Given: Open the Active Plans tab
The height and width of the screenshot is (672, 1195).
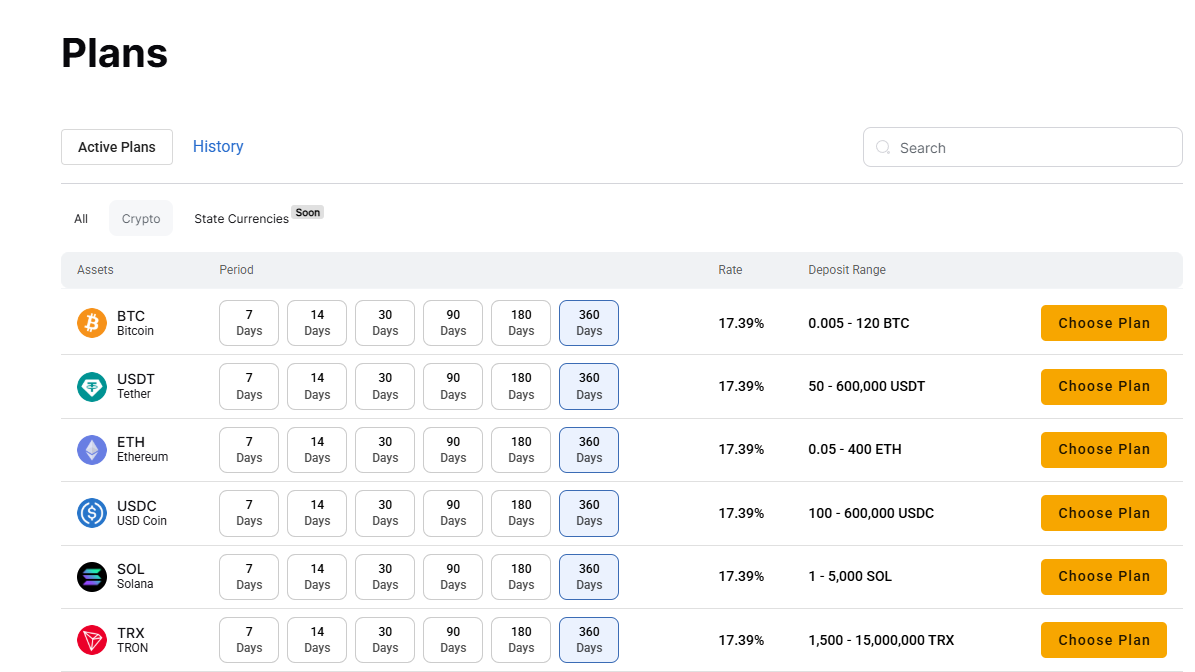Looking at the screenshot, I should [x=117, y=147].
